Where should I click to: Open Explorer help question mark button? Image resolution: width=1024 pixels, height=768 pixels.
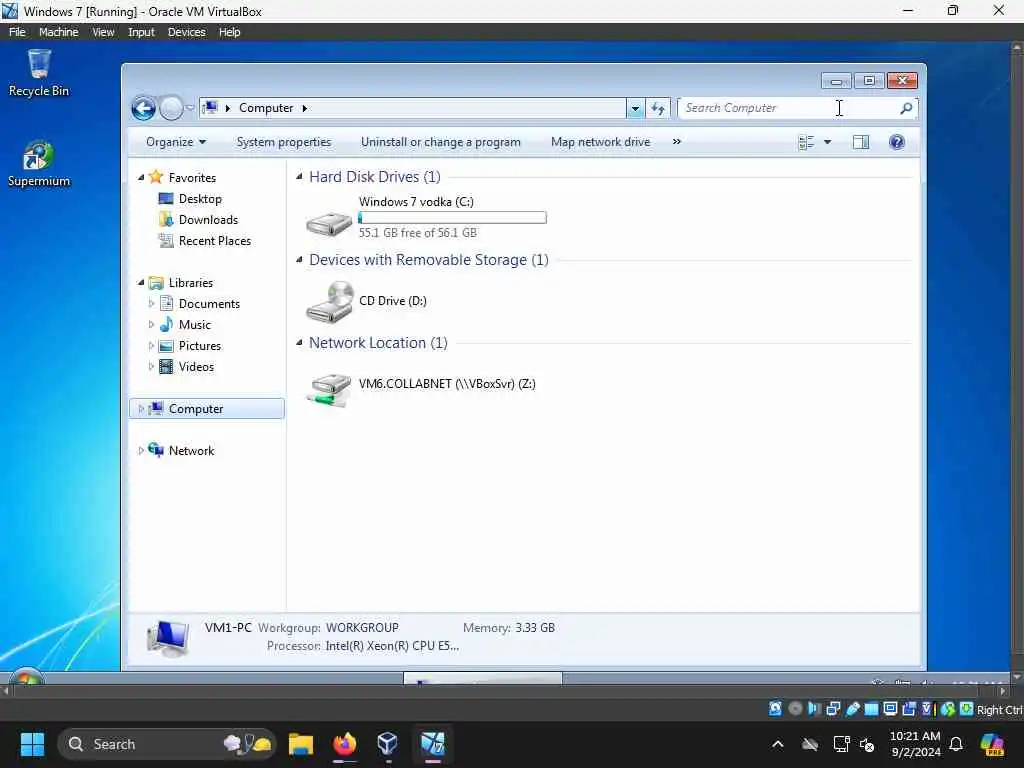[x=897, y=142]
